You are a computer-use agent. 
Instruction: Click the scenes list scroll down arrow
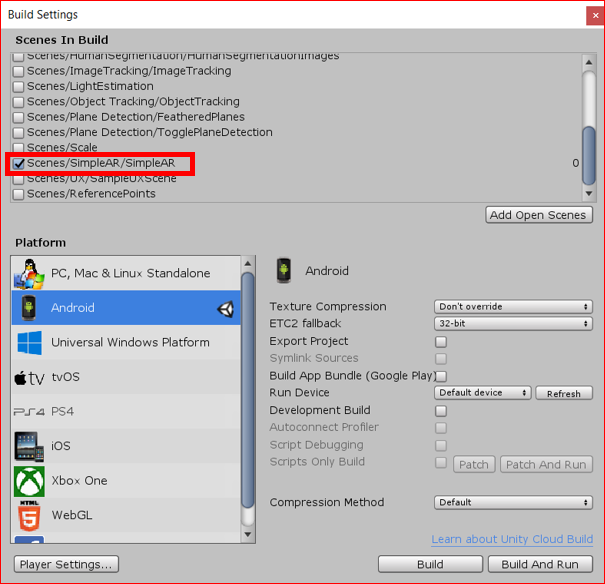589,194
